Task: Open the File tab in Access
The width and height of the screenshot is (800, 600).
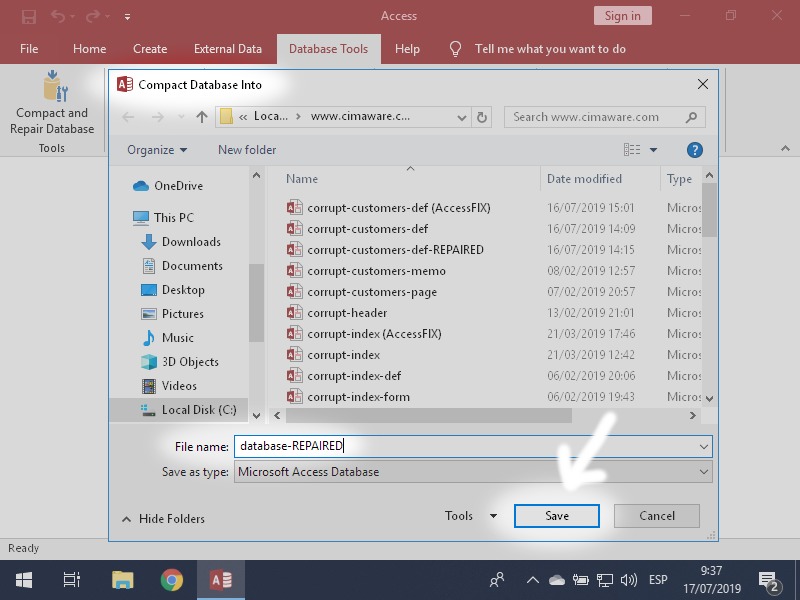Action: tap(29, 49)
